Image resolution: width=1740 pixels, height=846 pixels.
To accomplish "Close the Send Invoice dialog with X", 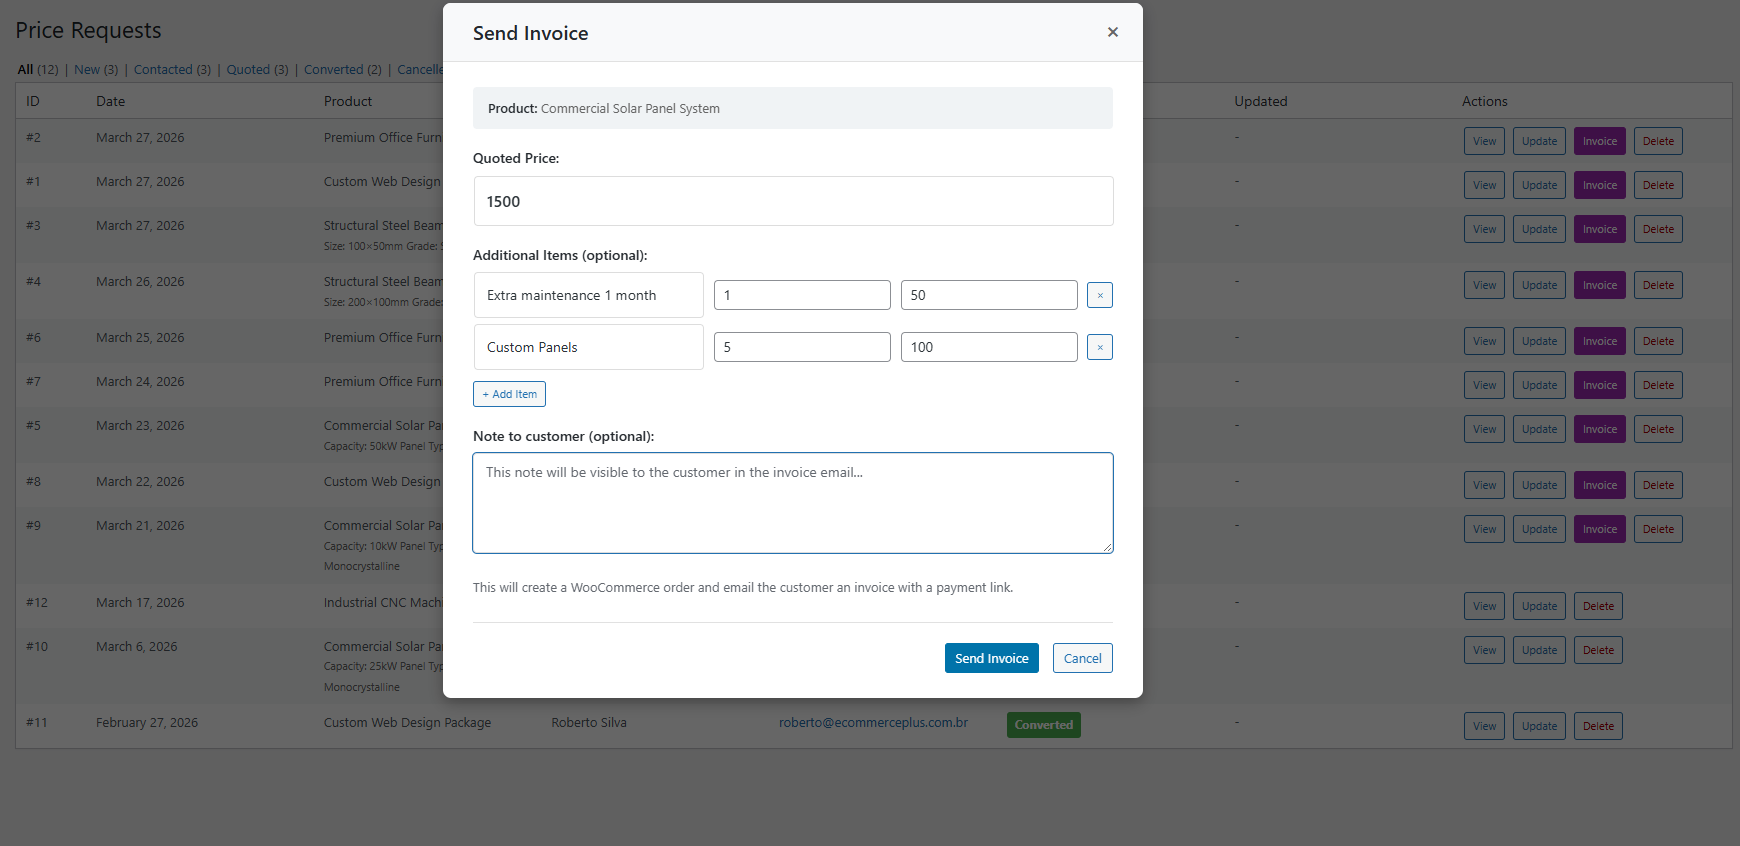I will [1112, 32].
